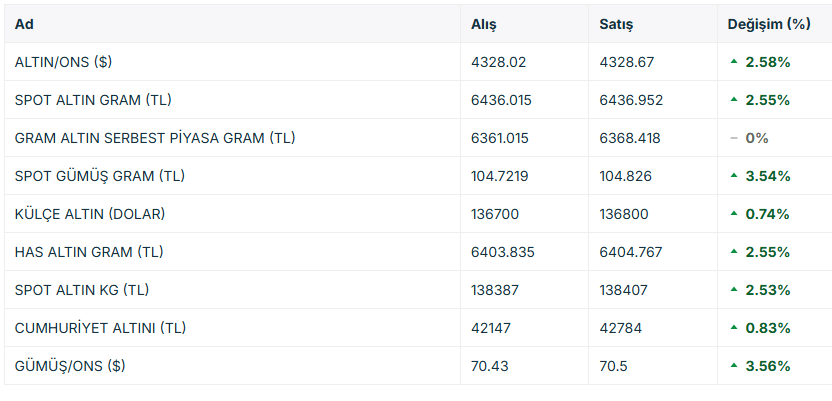Click the up arrow beside 3.56% change
This screenshot has height=401, width=832.
click(734, 366)
